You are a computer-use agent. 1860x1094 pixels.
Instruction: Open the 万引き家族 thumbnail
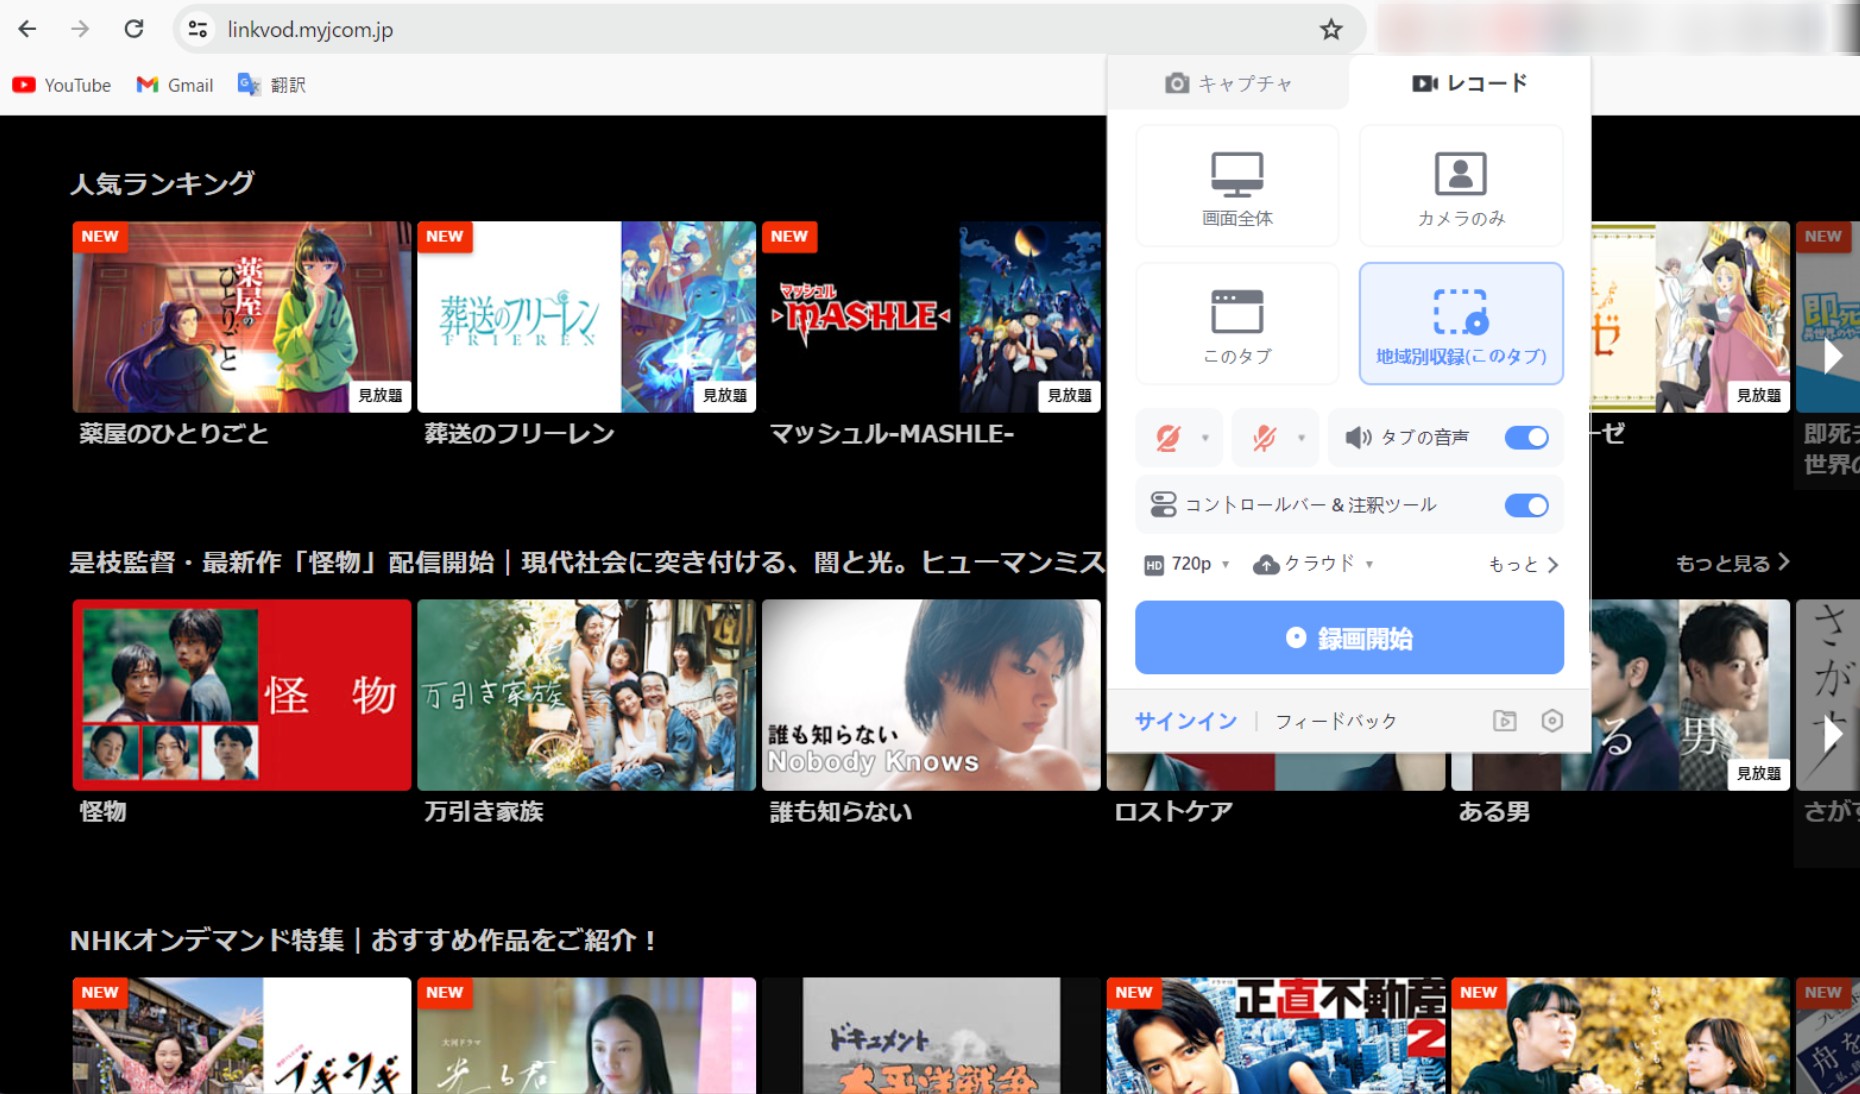(x=586, y=695)
